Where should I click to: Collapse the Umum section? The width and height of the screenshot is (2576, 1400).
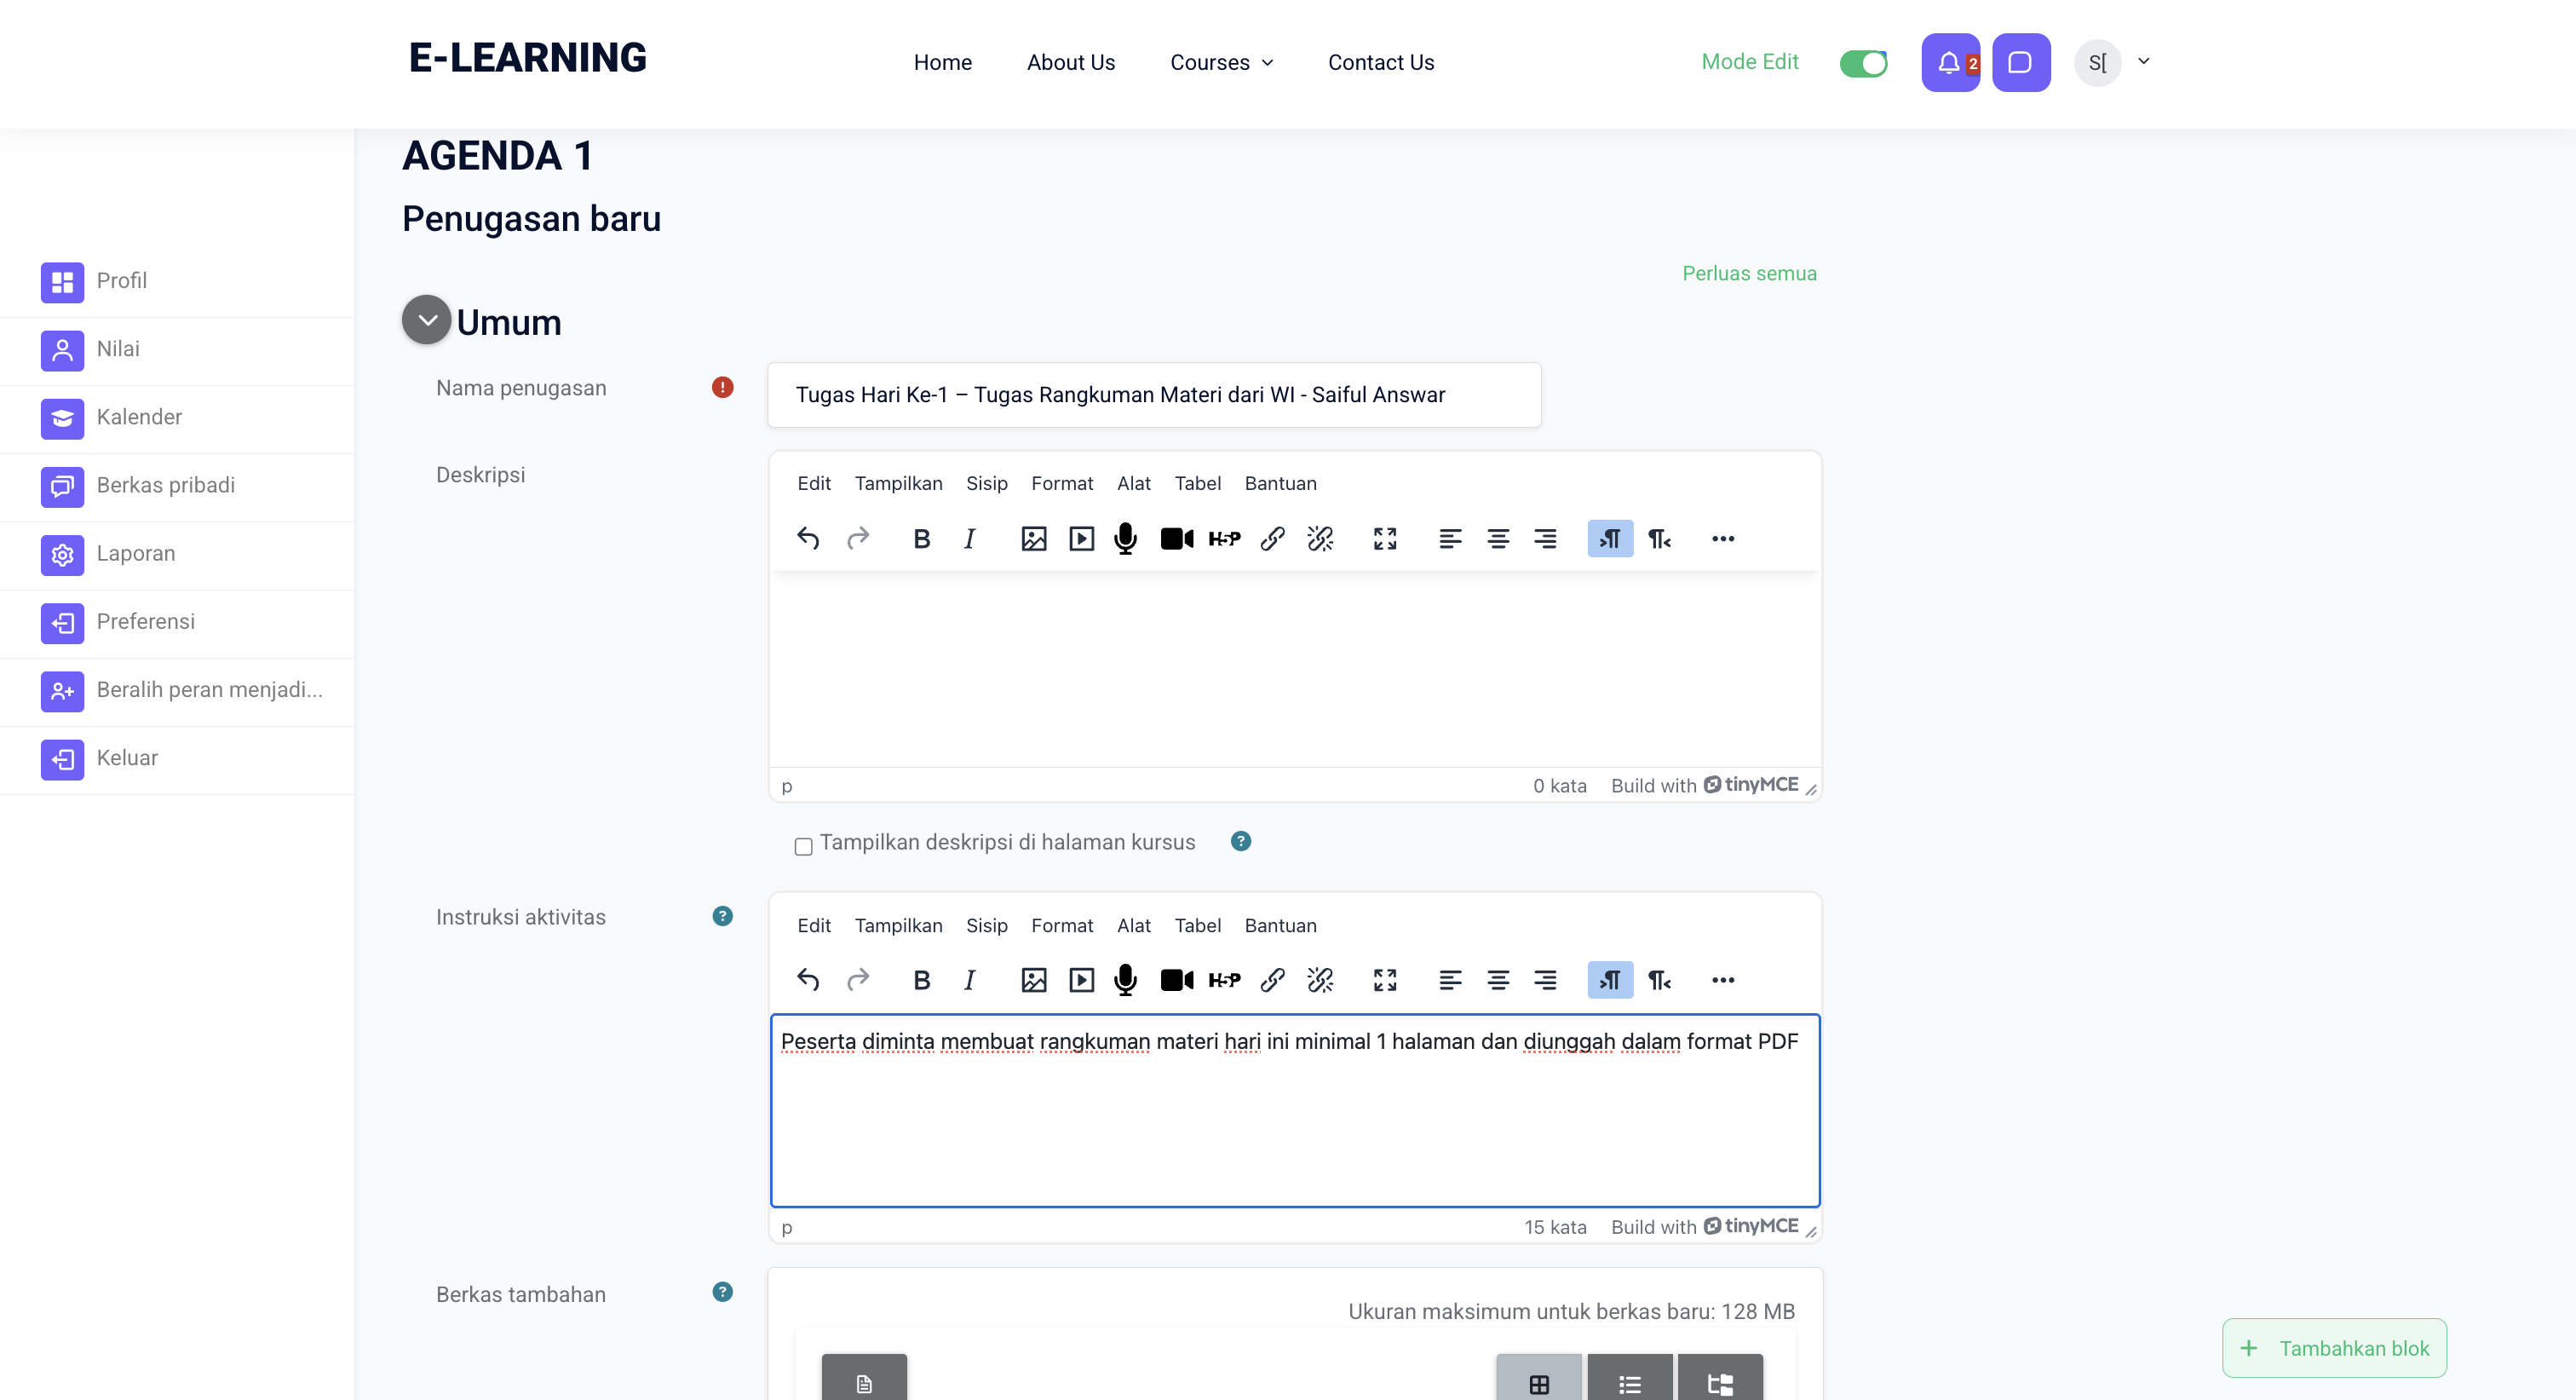427,320
